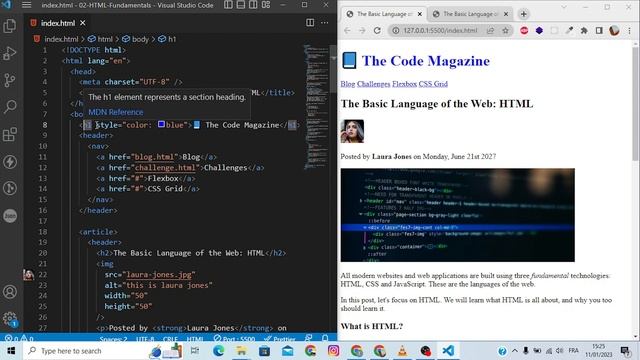Image resolution: width=640 pixels, height=360 pixels.
Task: Click the Chrome address bar URL
Action: (440, 31)
